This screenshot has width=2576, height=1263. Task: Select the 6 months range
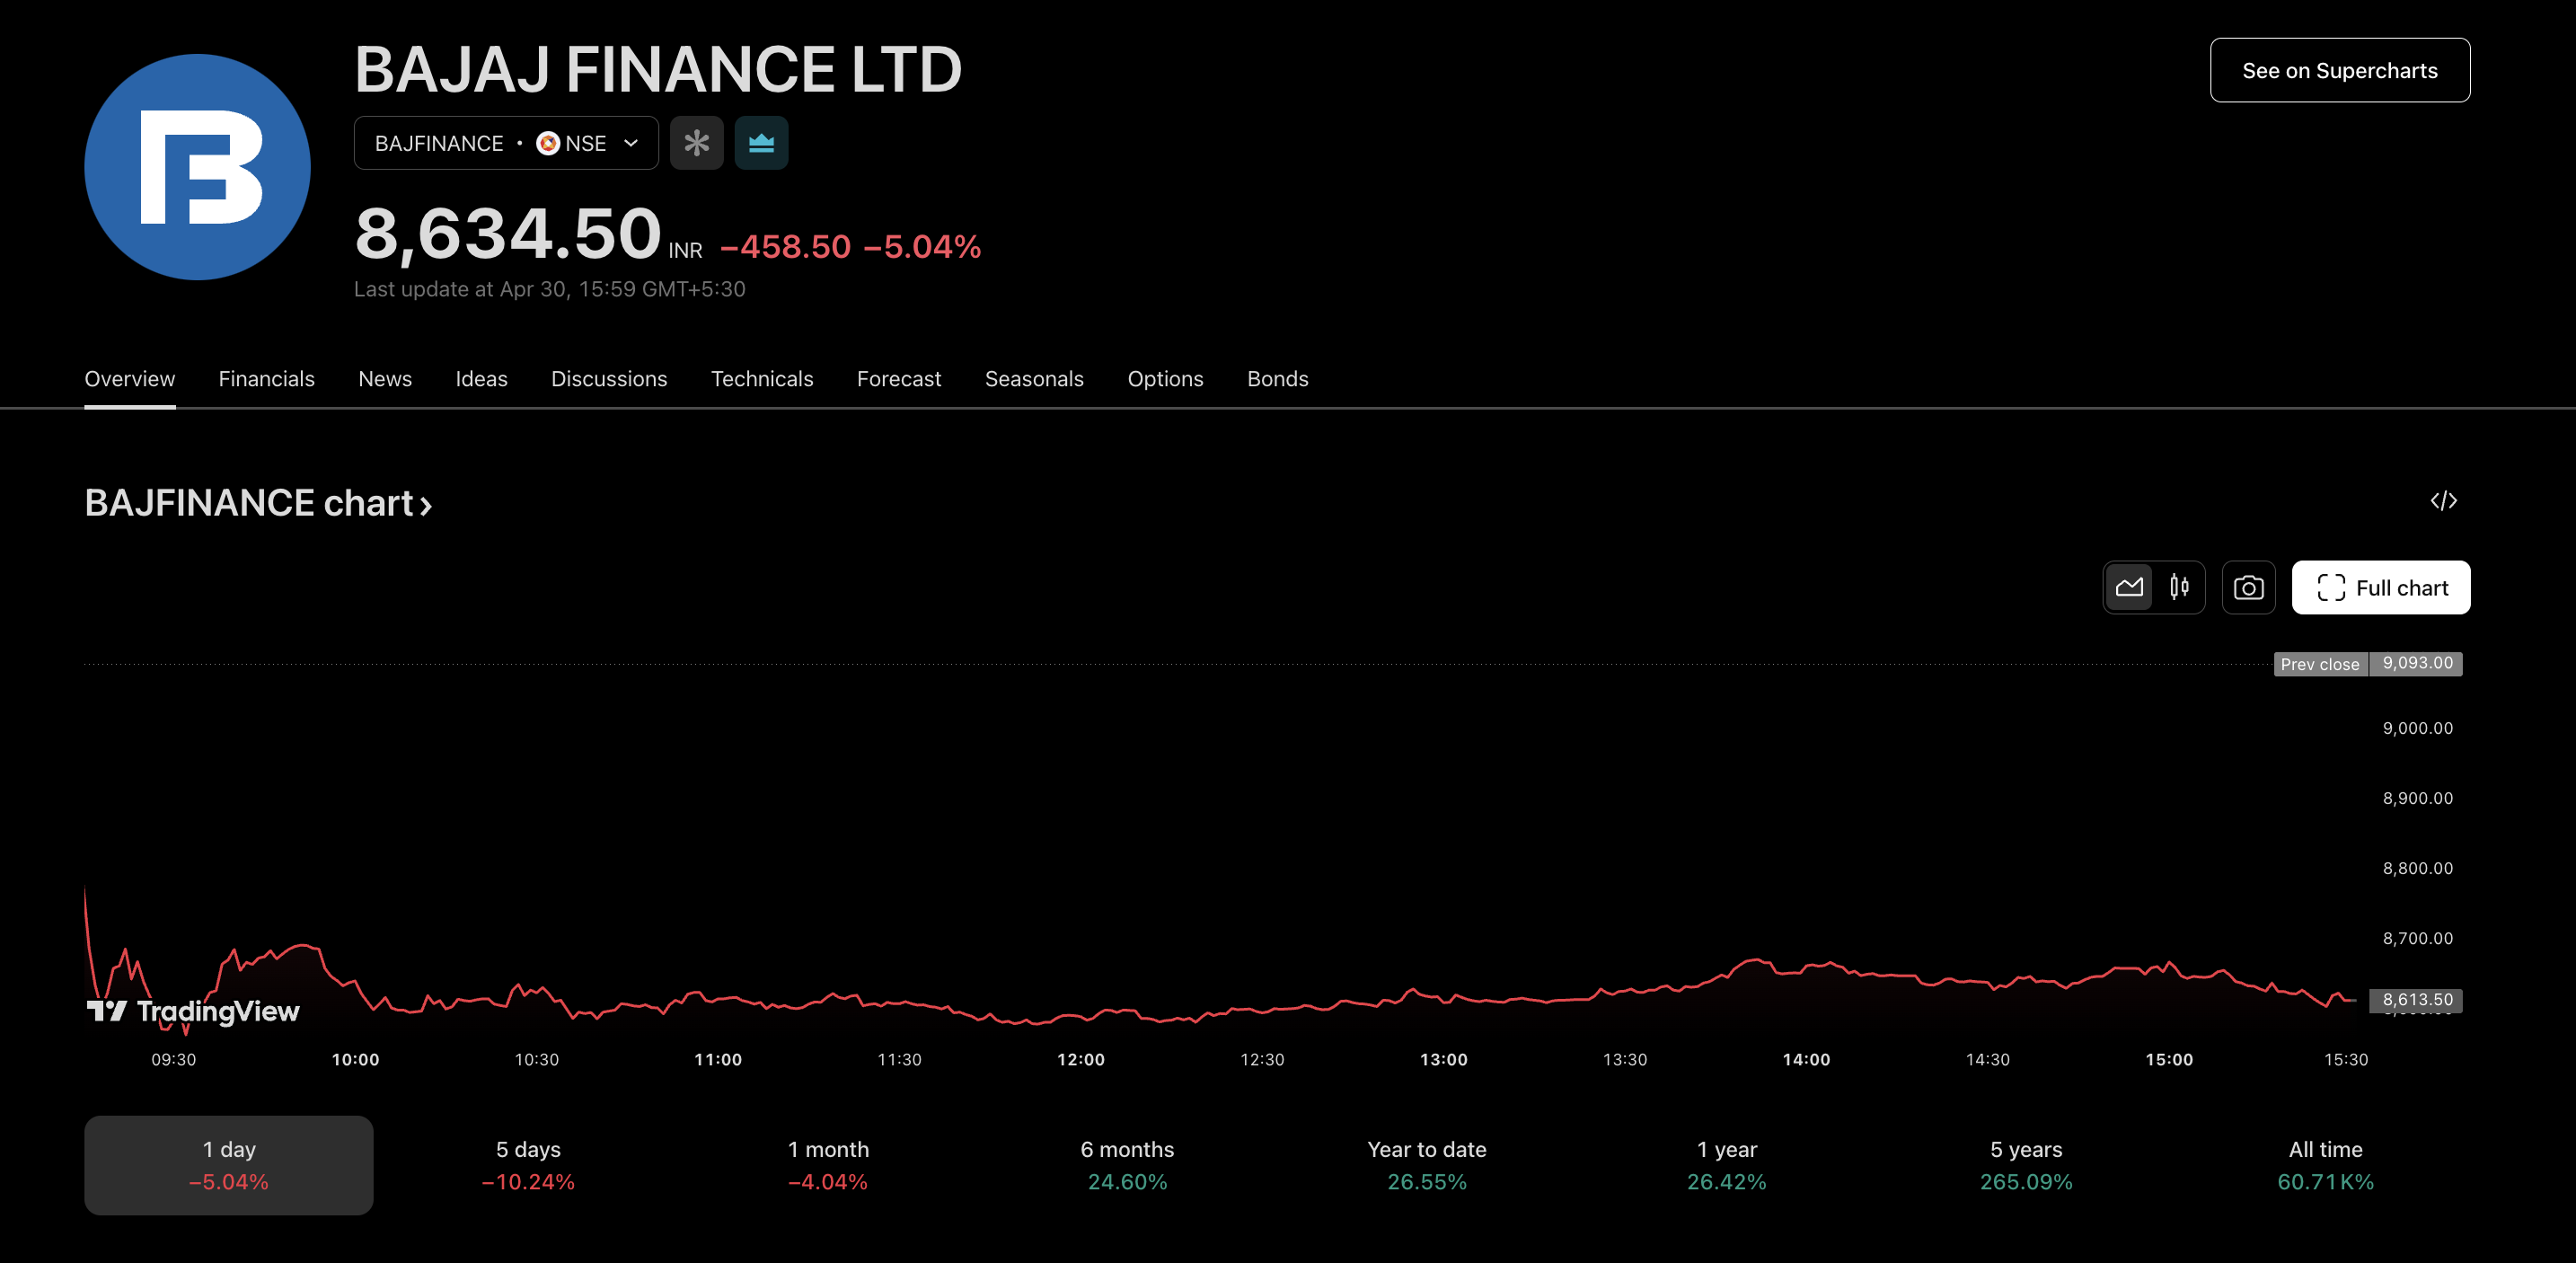(1127, 1165)
